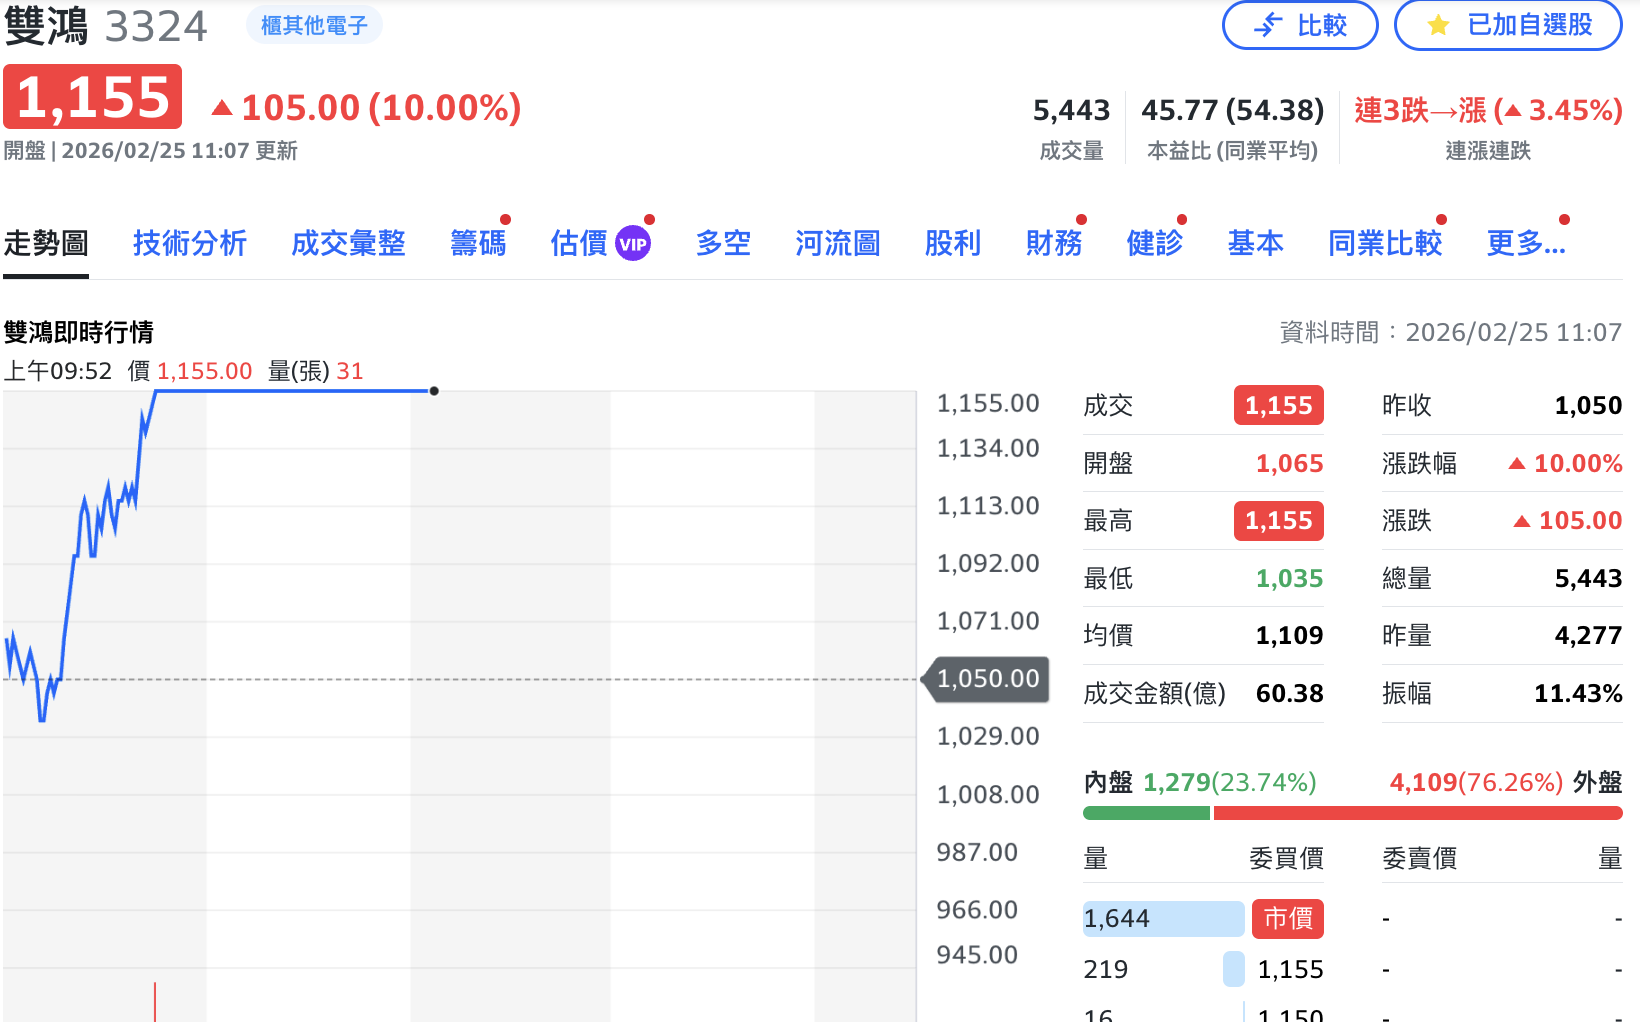Click the red dot on 同業比較 tab

1440,220
